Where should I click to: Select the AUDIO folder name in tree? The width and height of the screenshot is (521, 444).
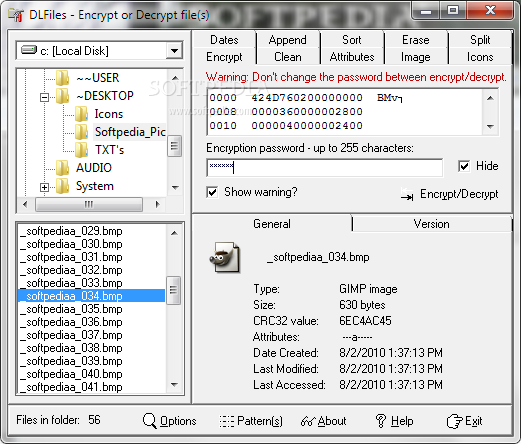click(x=94, y=168)
